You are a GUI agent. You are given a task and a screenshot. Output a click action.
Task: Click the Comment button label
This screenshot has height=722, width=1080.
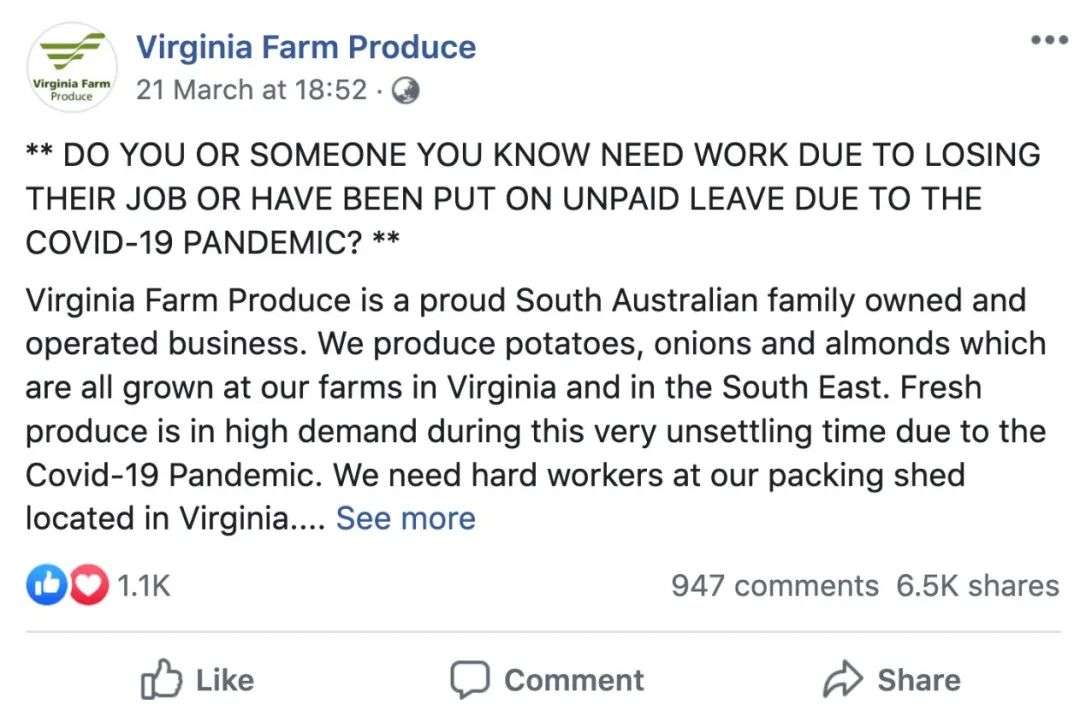coord(573,680)
